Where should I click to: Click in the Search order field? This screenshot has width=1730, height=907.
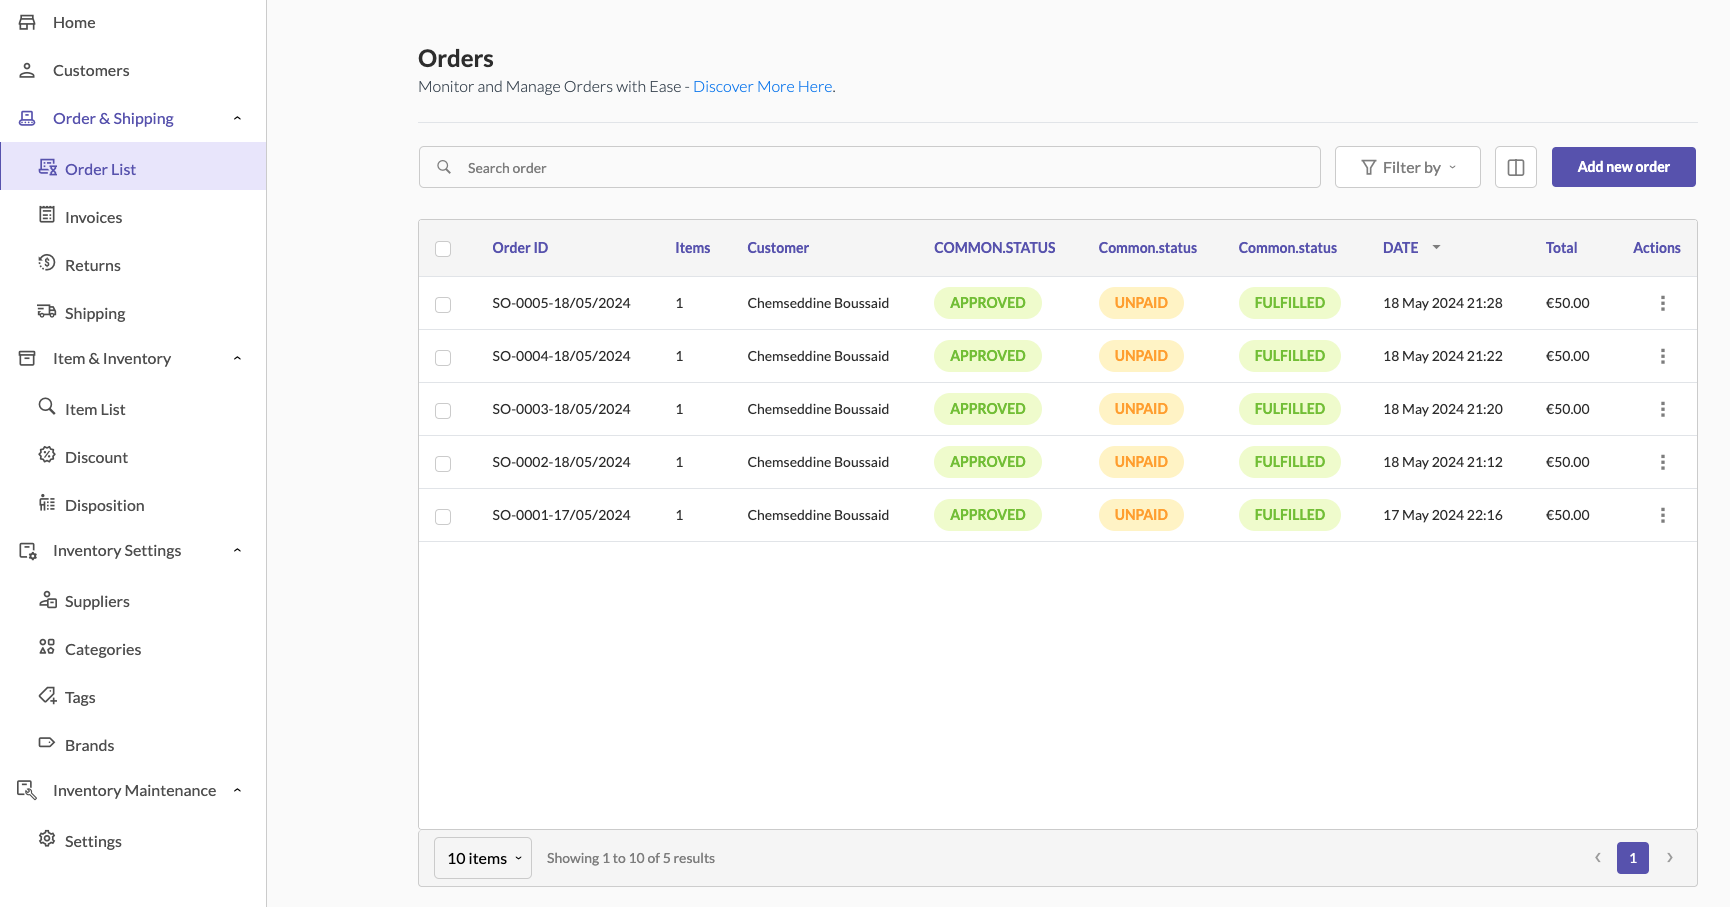click(870, 167)
